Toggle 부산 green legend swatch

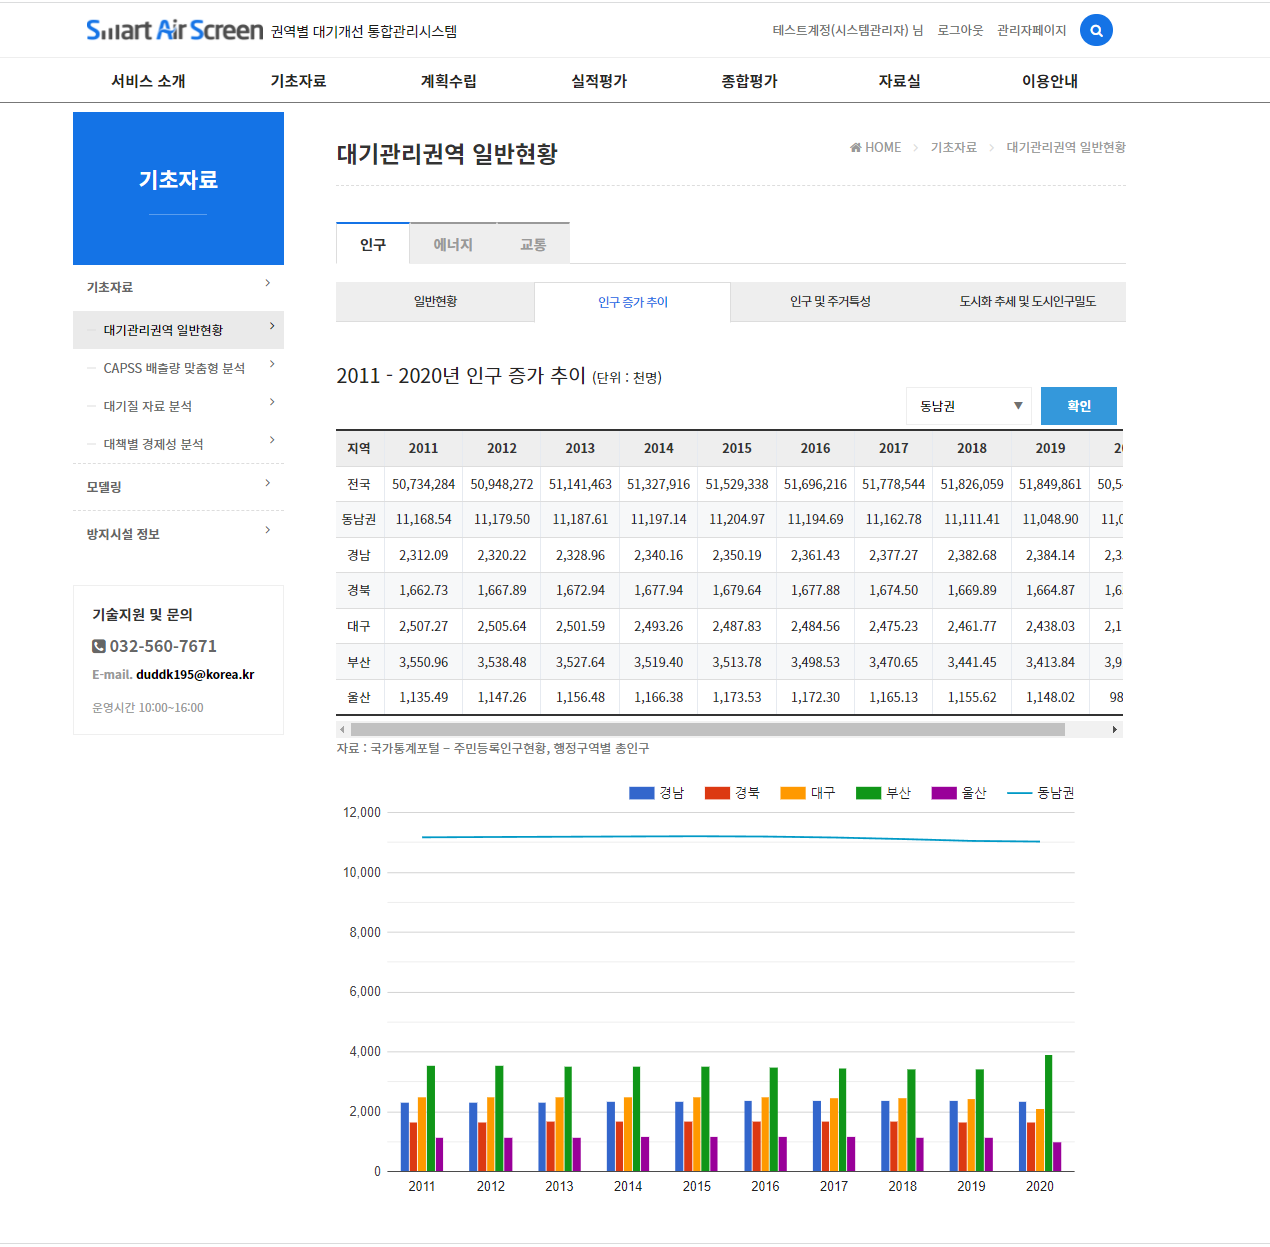(868, 793)
